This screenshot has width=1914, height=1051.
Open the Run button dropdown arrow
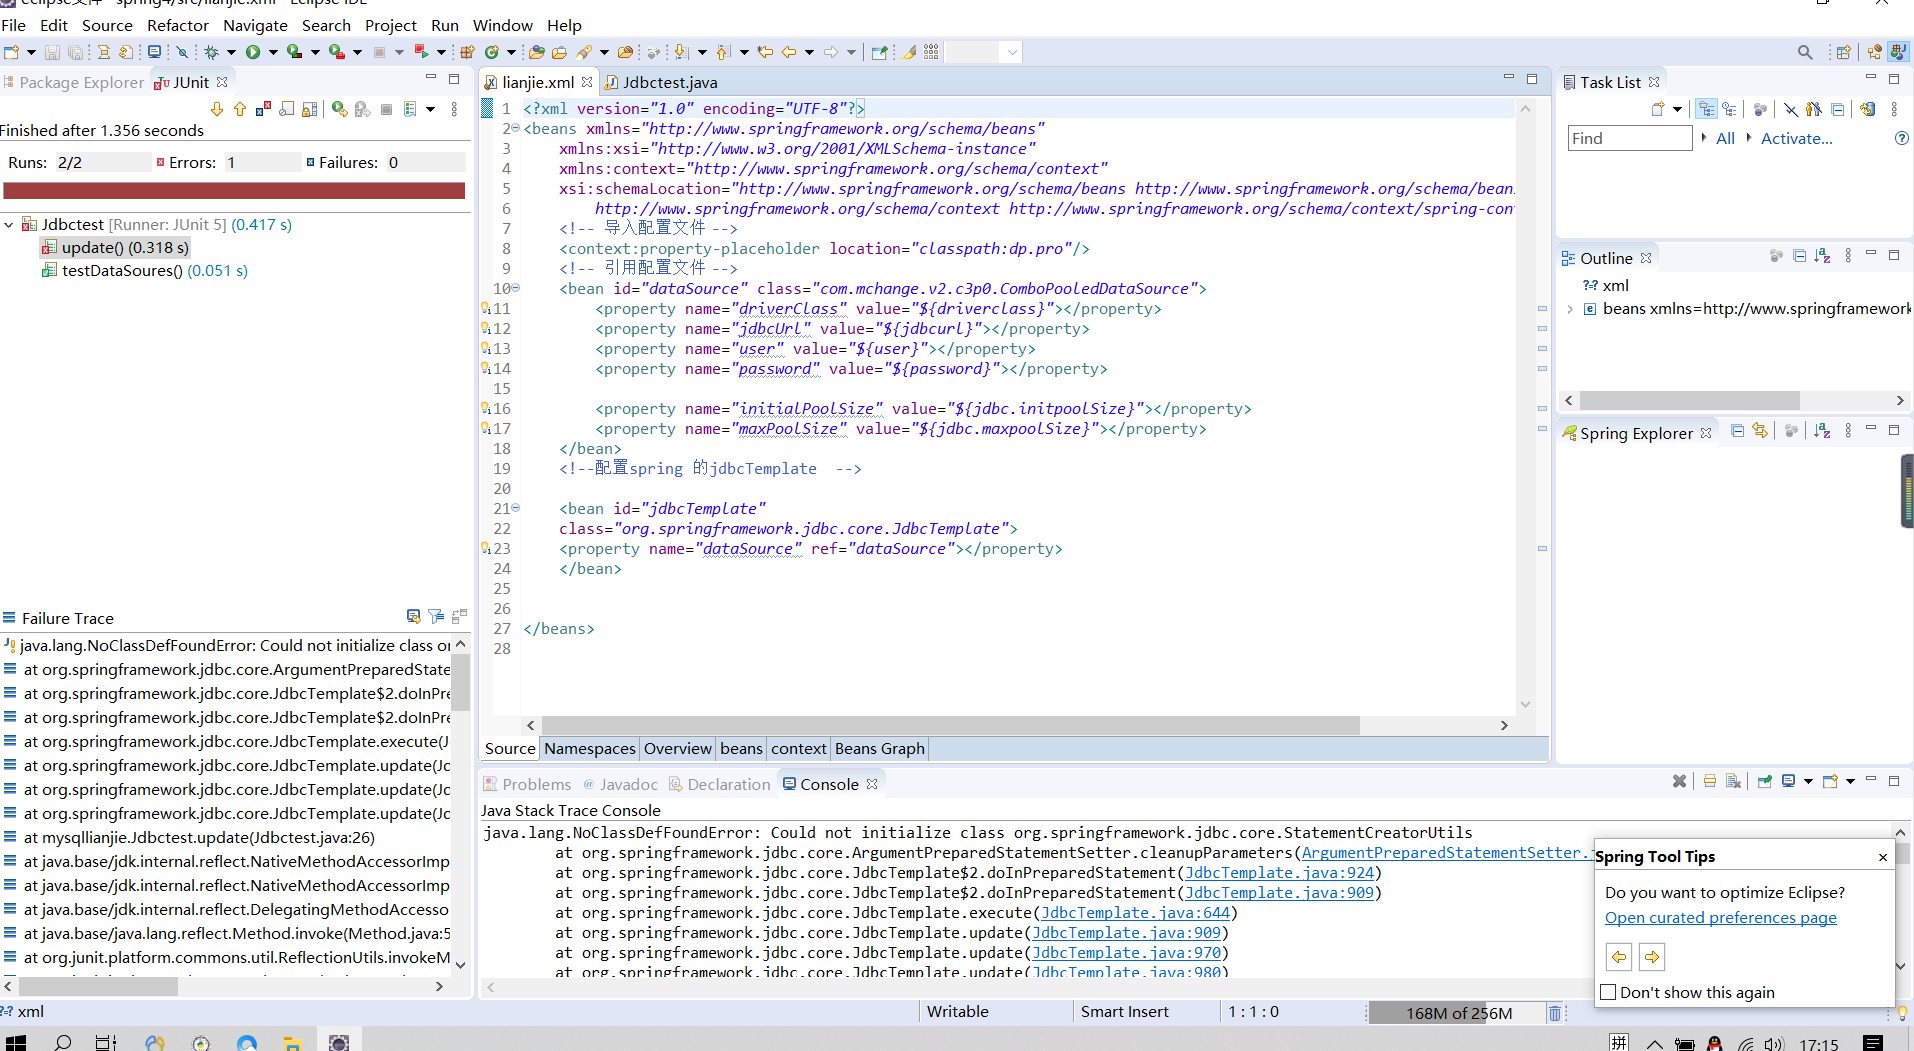(x=272, y=52)
